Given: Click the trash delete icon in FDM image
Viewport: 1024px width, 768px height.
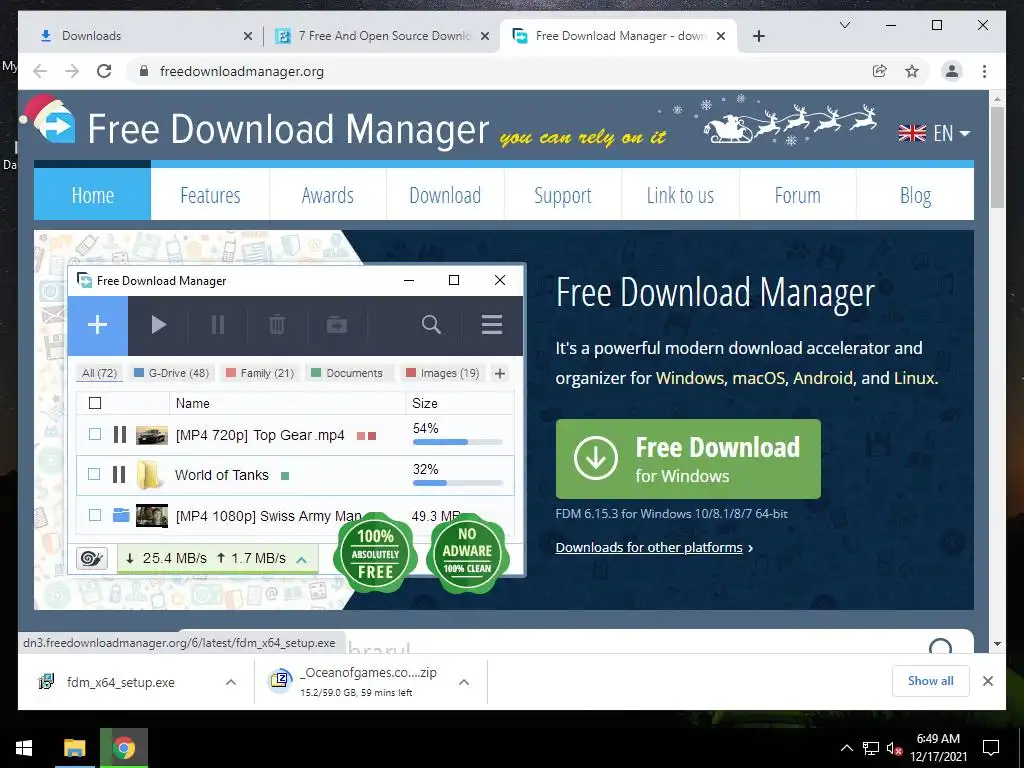Looking at the screenshot, I should click(x=277, y=325).
